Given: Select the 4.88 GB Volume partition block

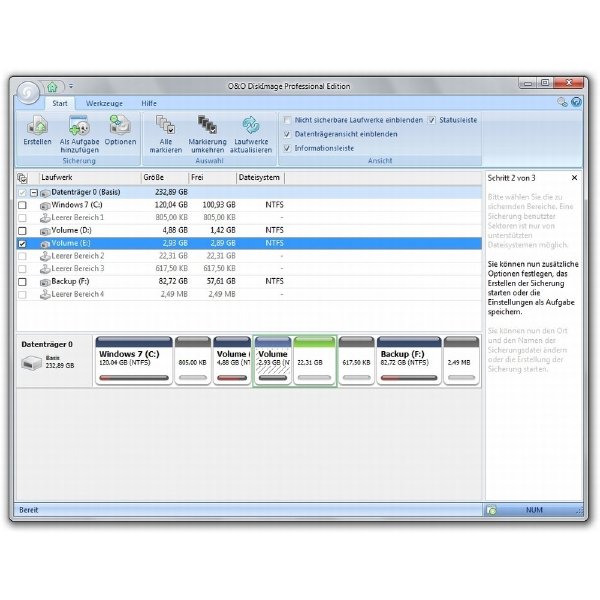Looking at the screenshot, I should tap(232, 361).
